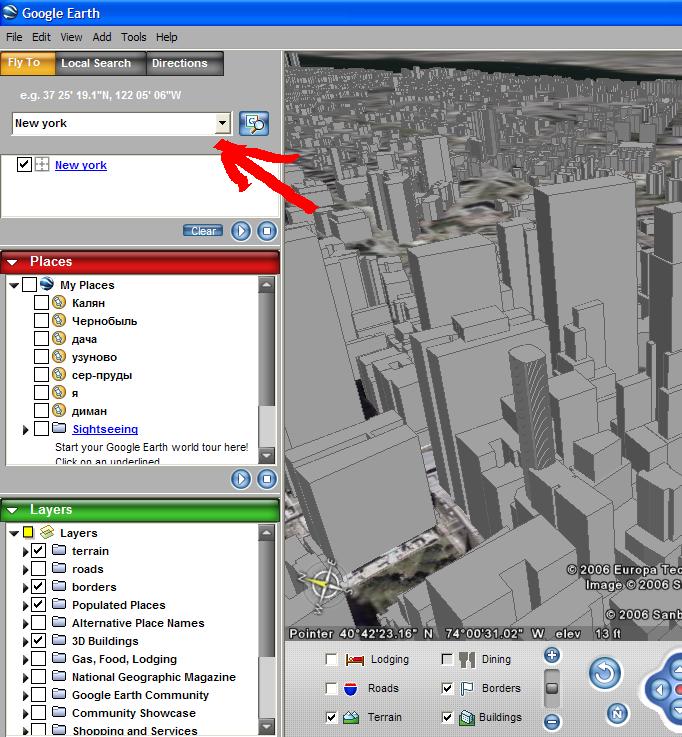Click the pan left arrow on navigation pad

point(660,690)
